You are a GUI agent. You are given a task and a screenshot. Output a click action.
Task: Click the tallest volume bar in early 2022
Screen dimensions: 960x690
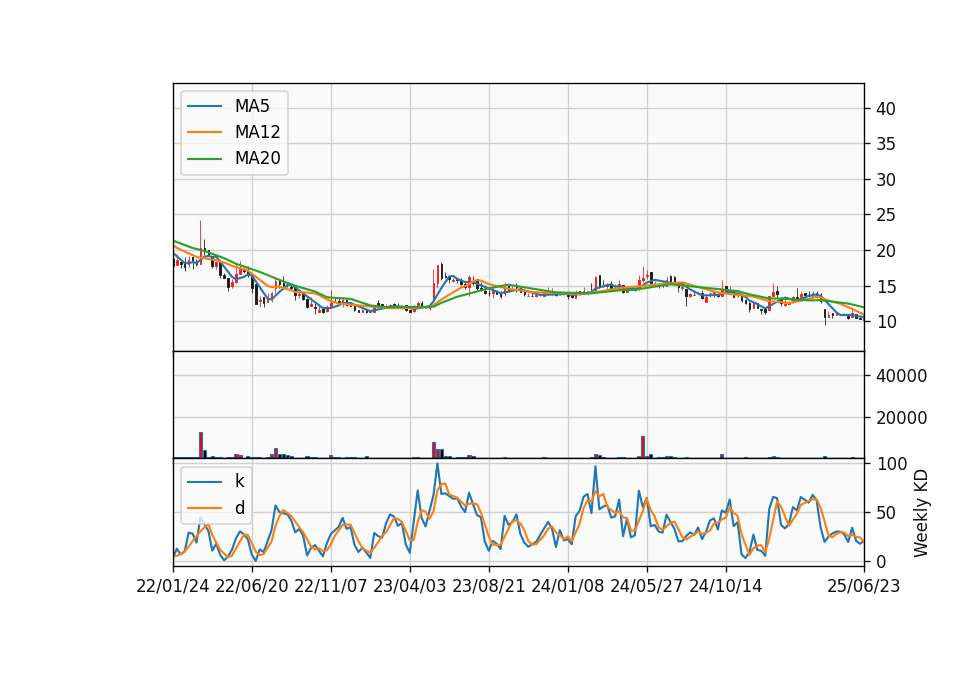(x=201, y=445)
